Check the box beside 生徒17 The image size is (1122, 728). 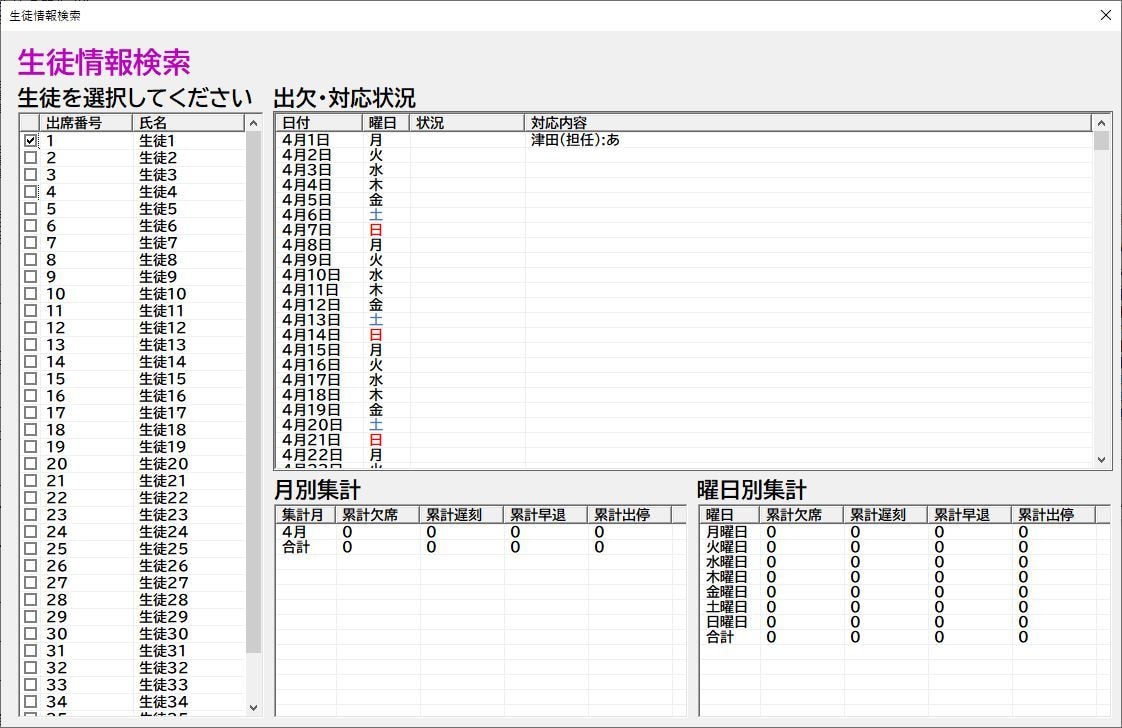click(x=30, y=412)
